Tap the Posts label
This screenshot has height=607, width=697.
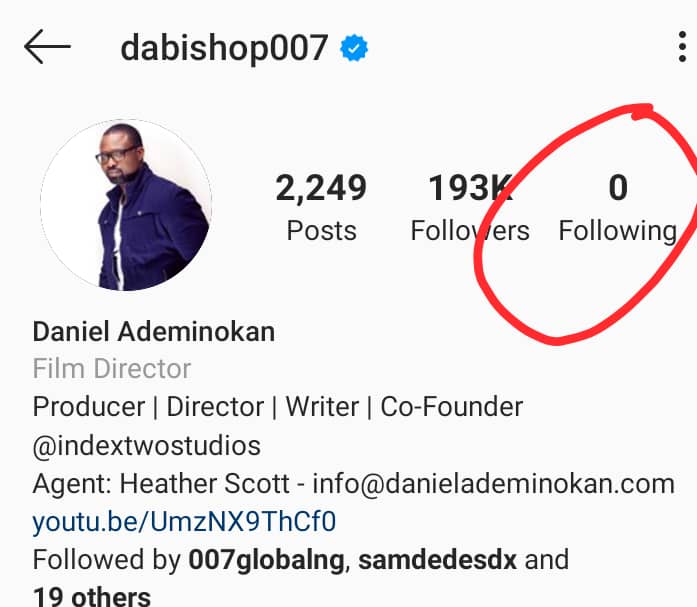(321, 231)
